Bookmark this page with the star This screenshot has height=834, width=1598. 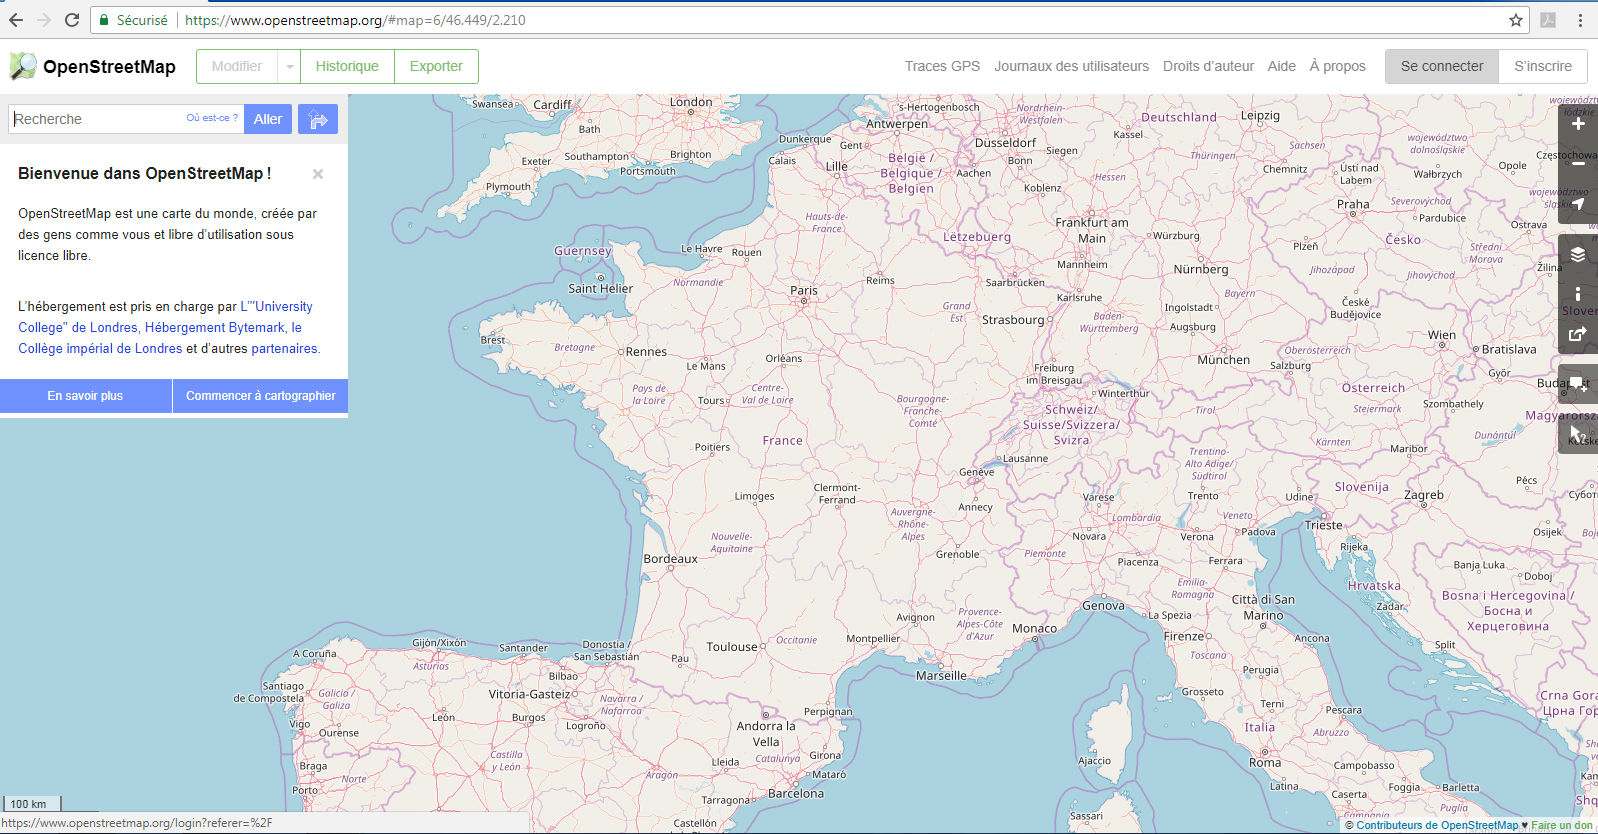[1516, 20]
